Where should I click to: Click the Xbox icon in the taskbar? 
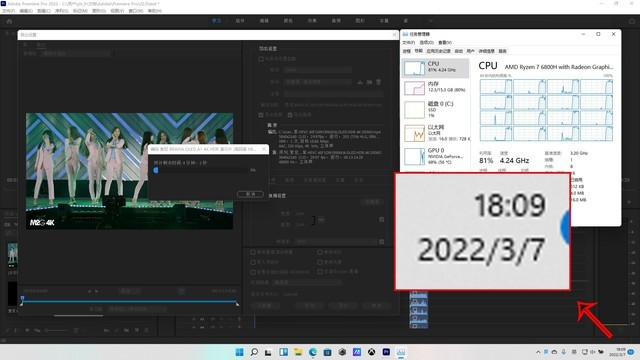point(371,352)
